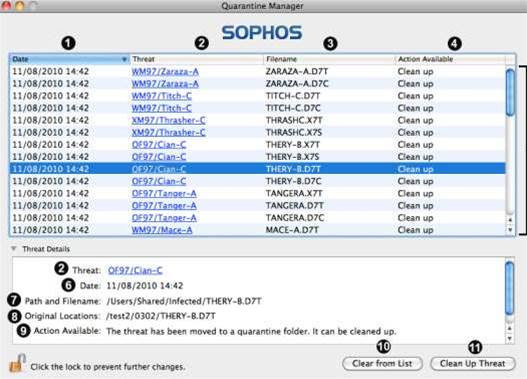The image size is (527, 379).
Task: Select the THERY-B.X7T filename cell
Action: click(293, 144)
